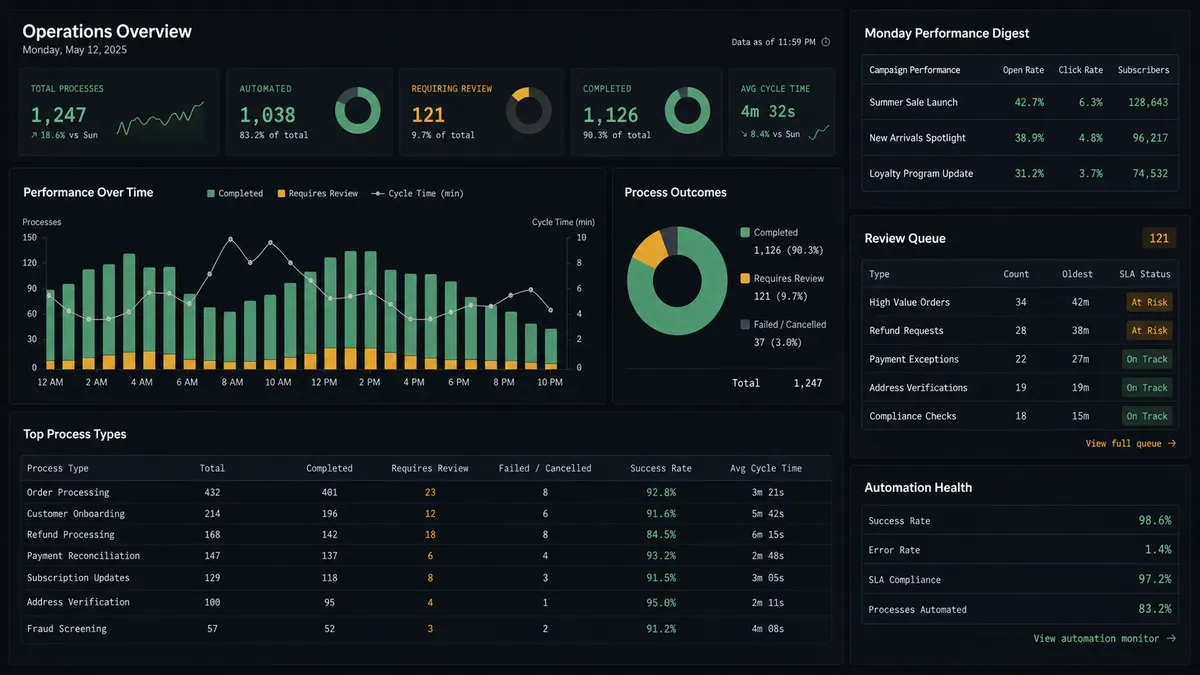The width and height of the screenshot is (1200, 675).
Task: Sort campaigns by the Open Rate header
Action: pos(1023,70)
